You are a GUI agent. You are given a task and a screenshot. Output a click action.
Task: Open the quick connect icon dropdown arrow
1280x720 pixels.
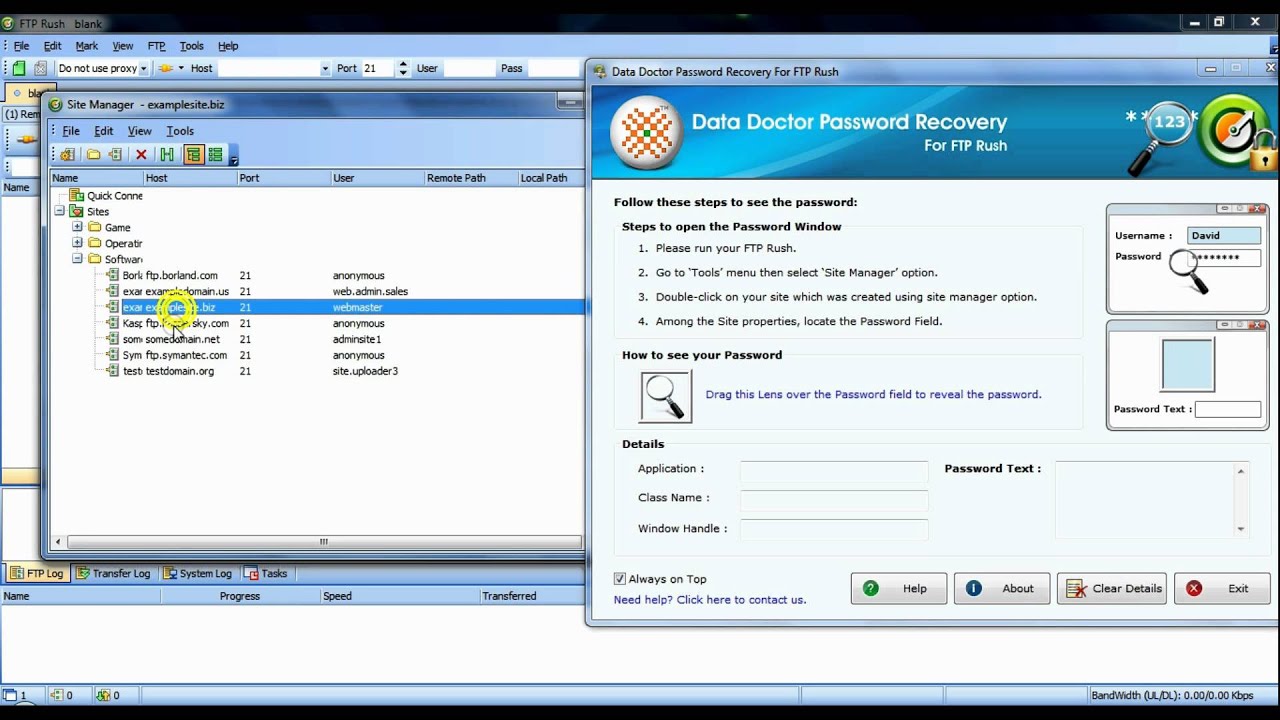(x=181, y=68)
